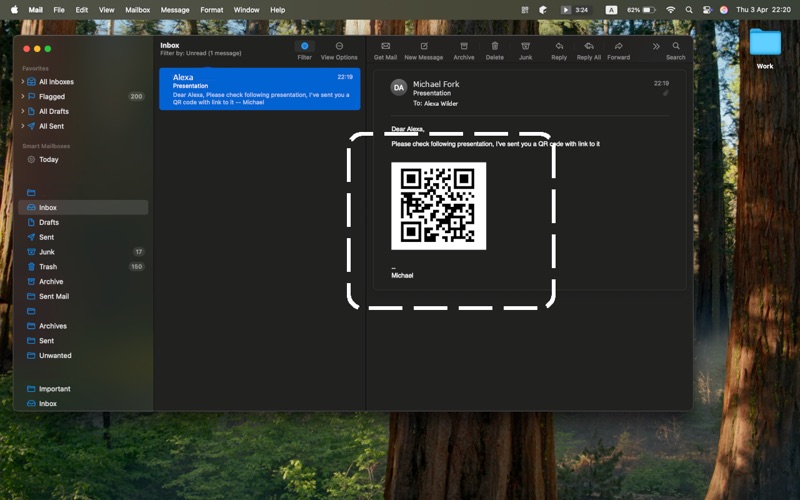
Task: Select All Inboxes in Favorites
Action: click(56, 82)
